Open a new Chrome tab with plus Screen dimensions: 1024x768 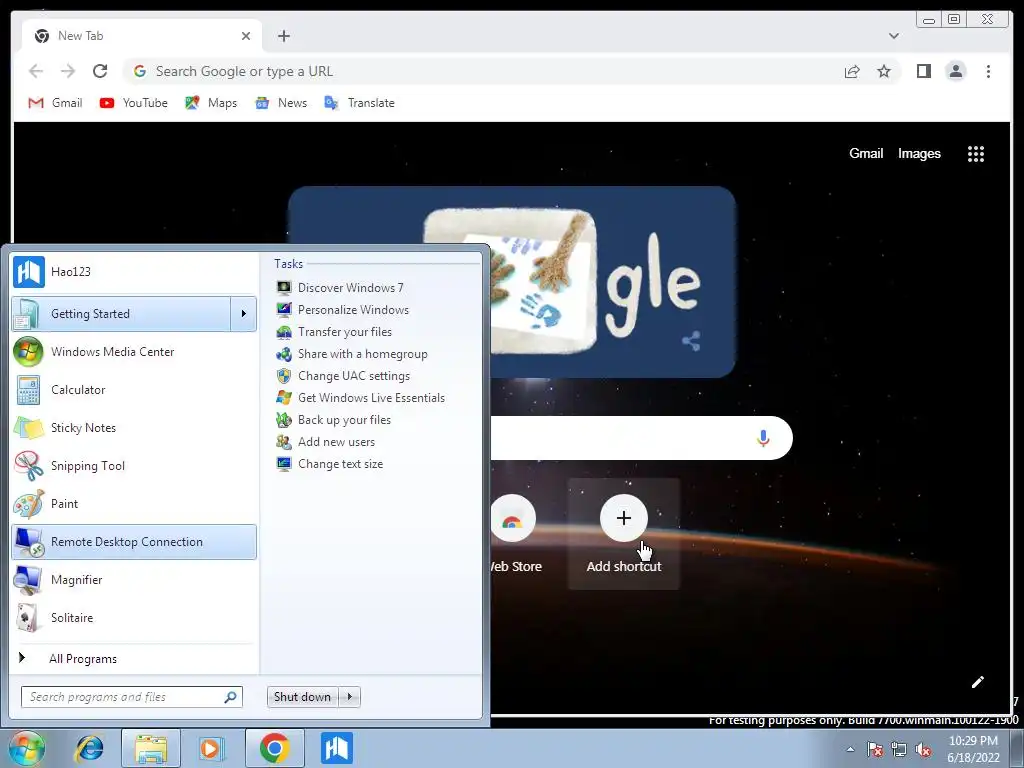coord(283,36)
